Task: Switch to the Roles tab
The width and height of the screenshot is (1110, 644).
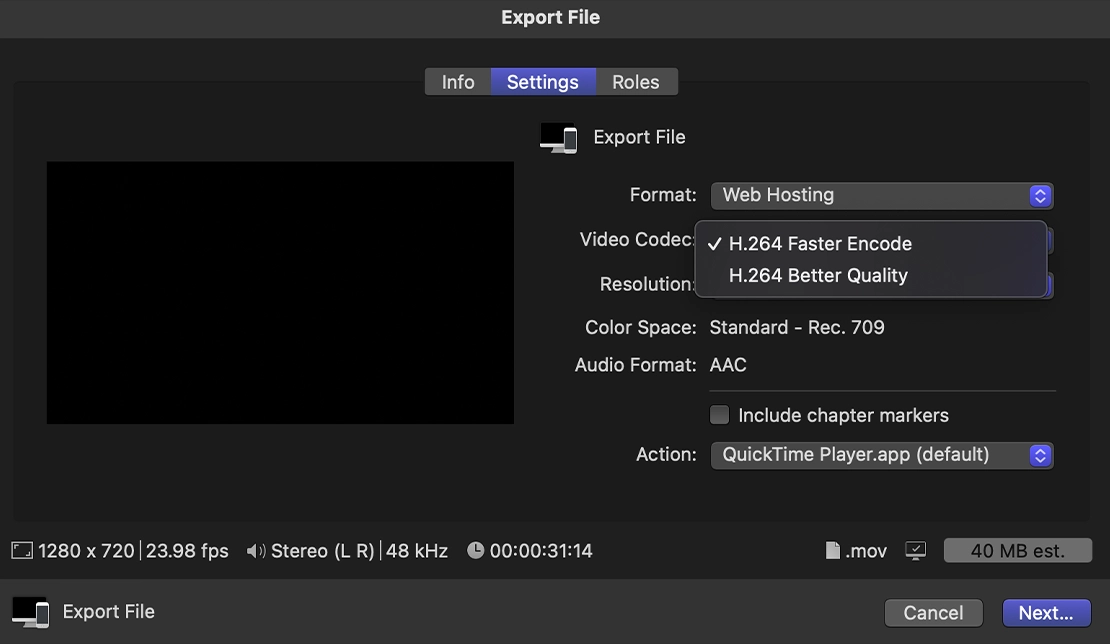Action: (636, 82)
